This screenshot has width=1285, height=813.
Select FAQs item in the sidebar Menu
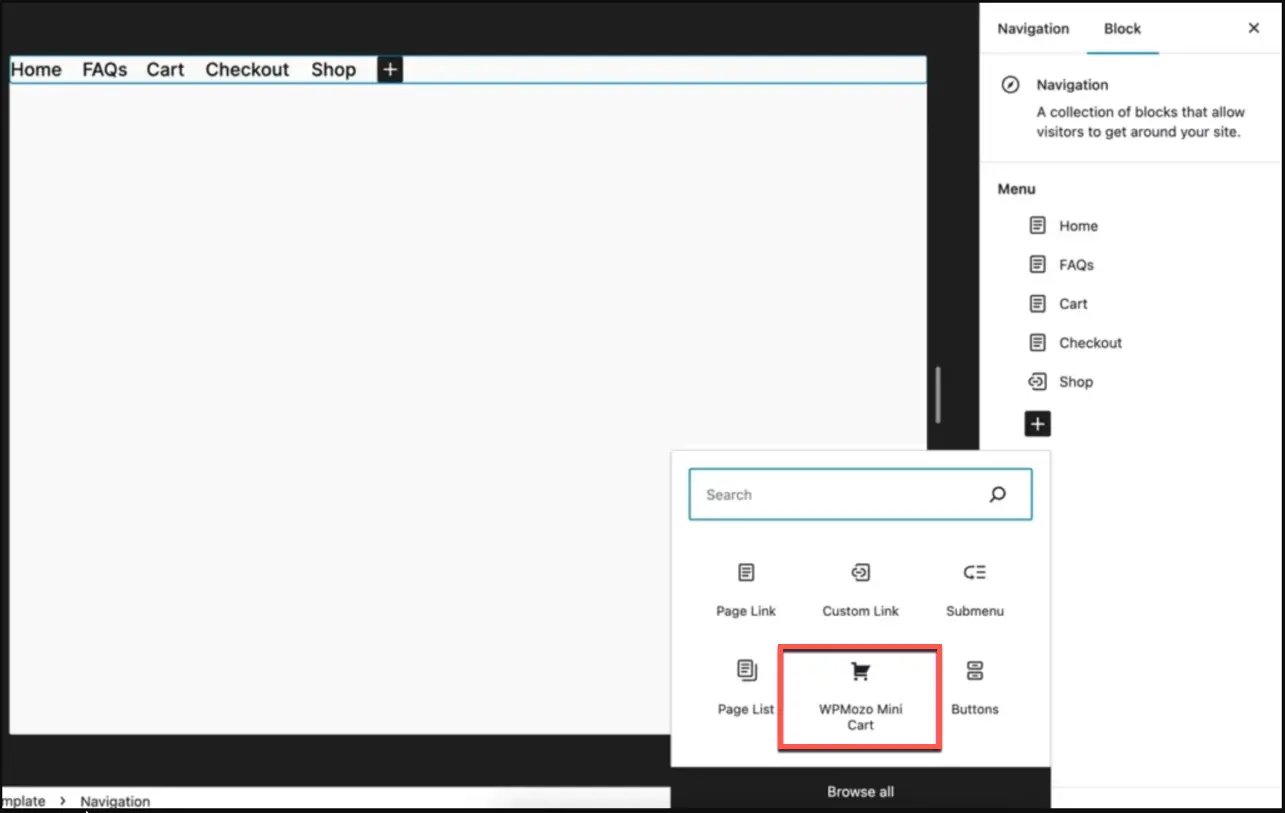(1076, 265)
